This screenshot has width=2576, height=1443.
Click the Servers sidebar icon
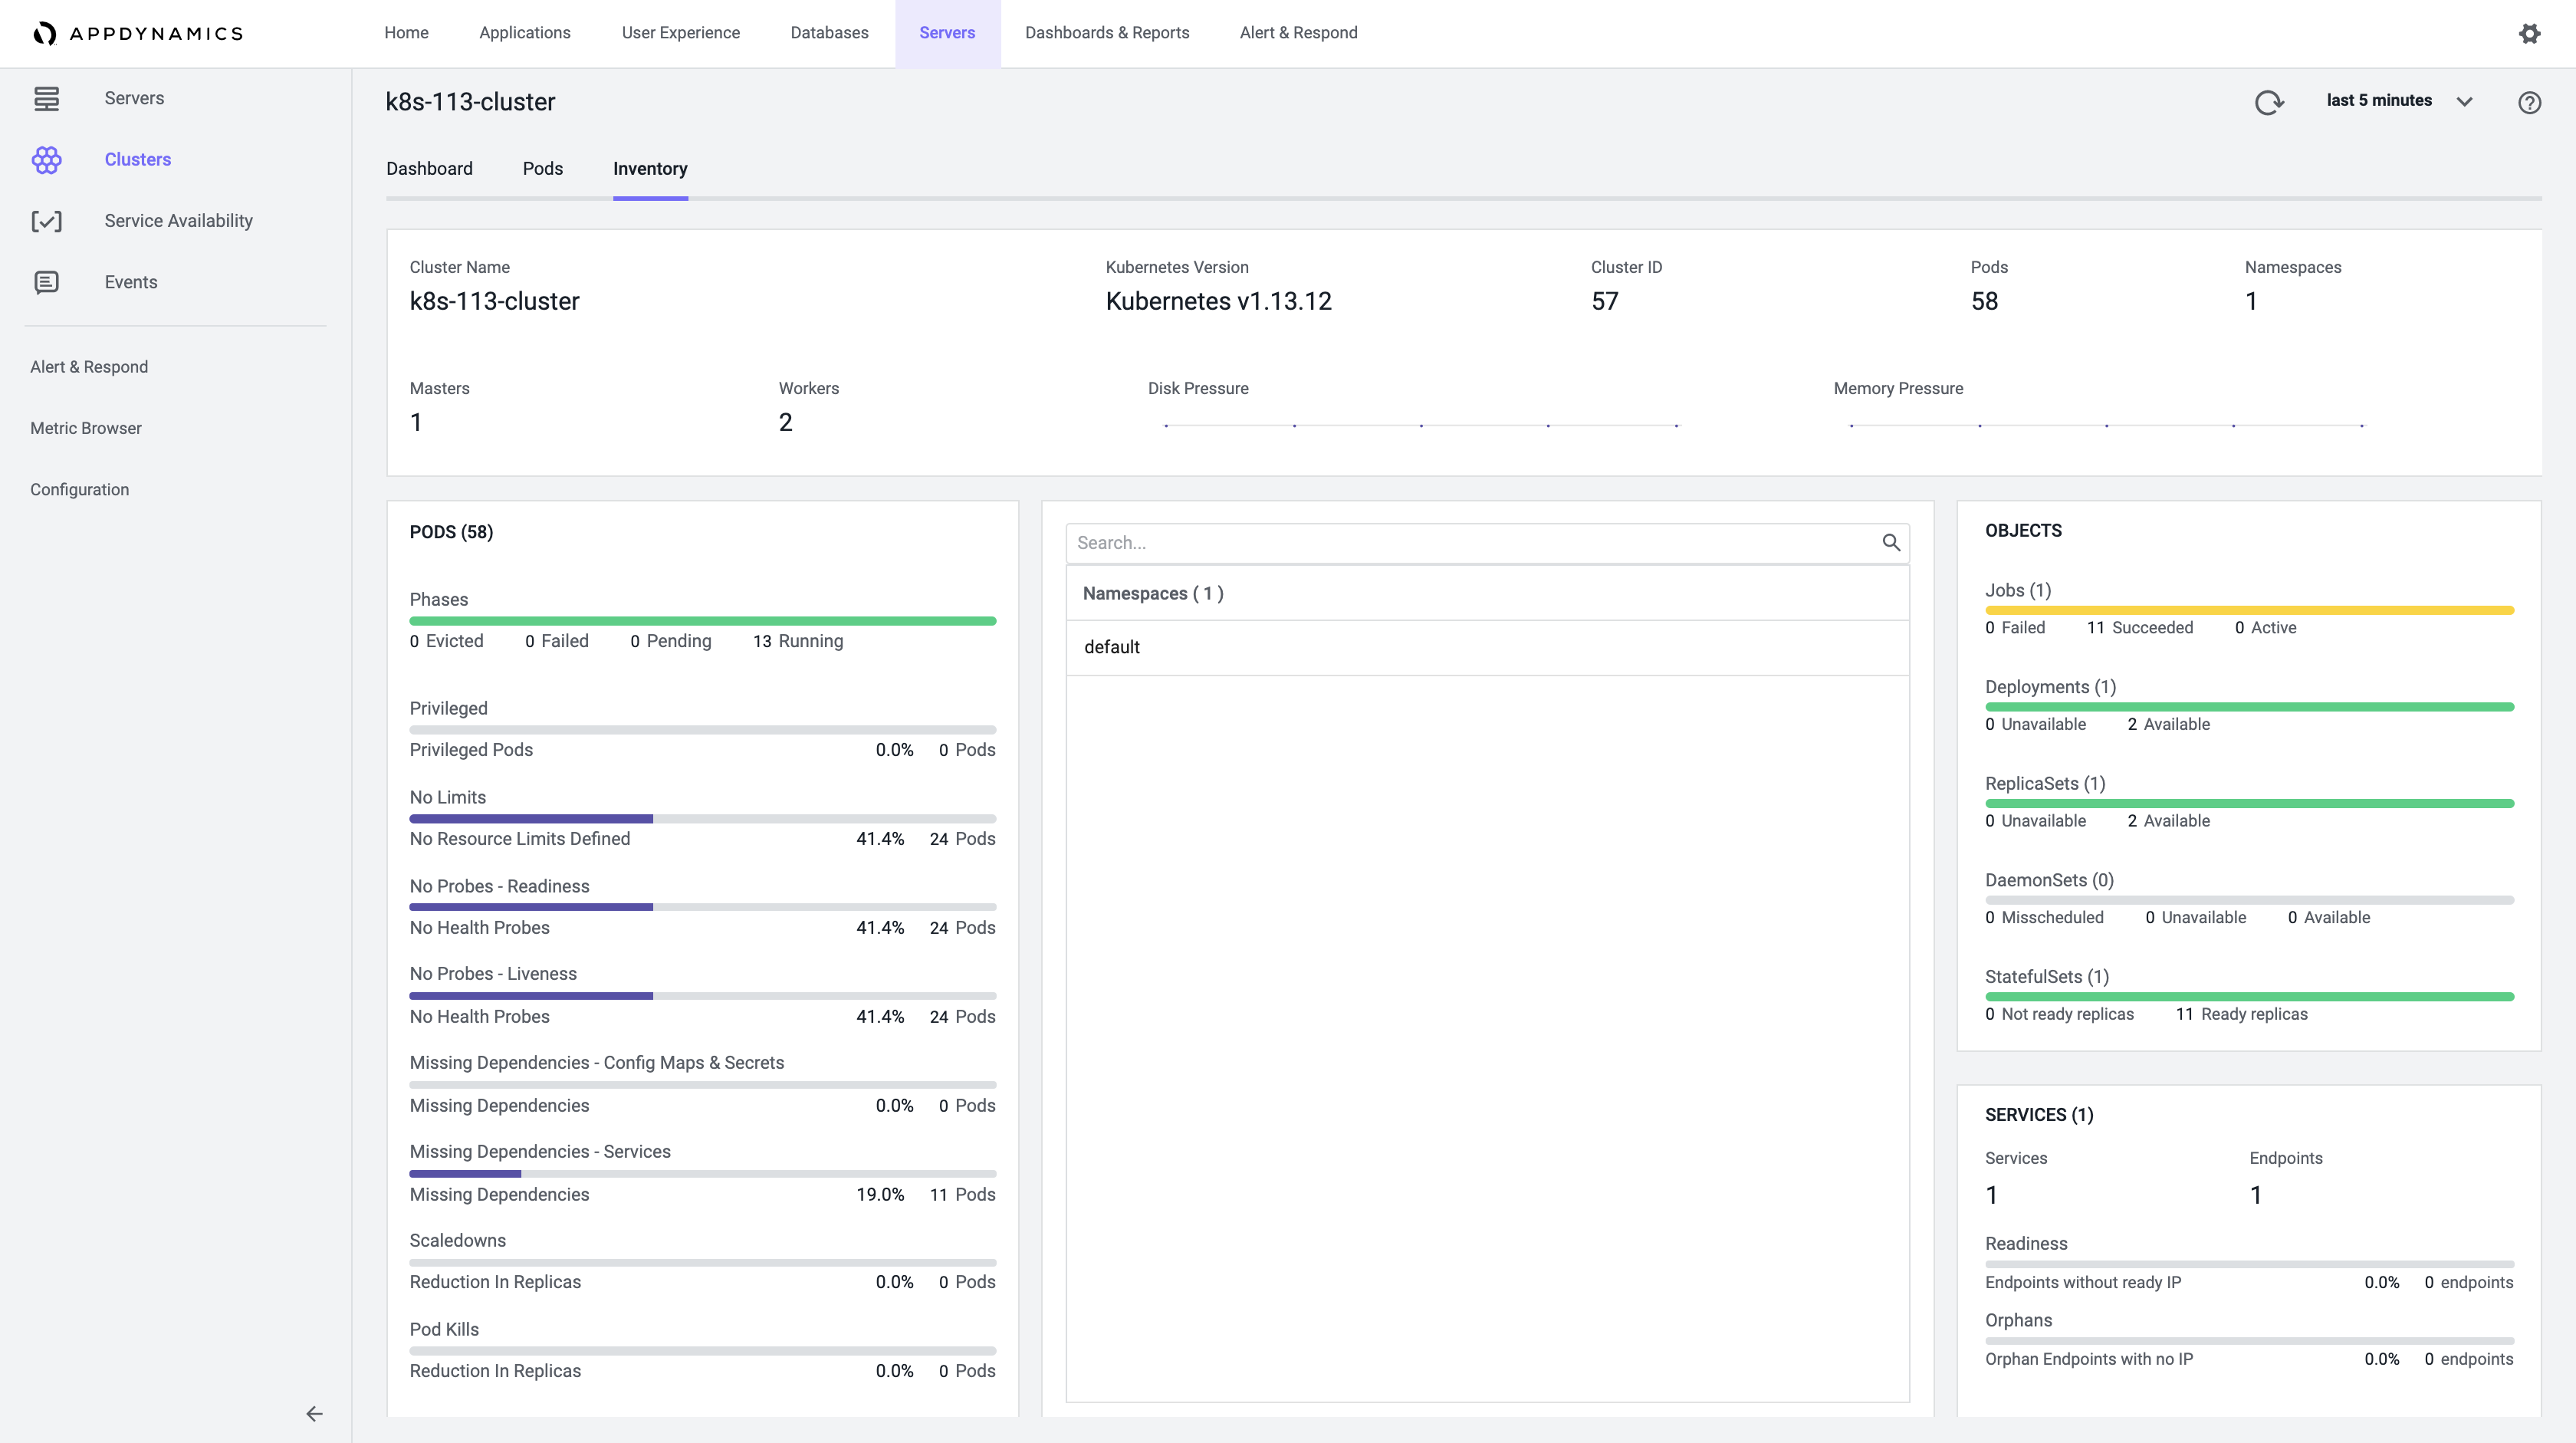pos(46,98)
